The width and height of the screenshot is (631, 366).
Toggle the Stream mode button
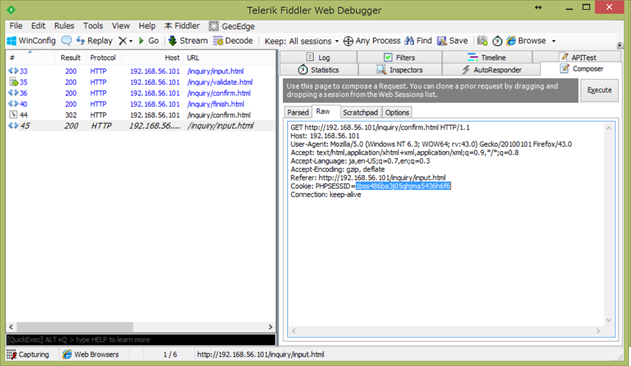[188, 41]
